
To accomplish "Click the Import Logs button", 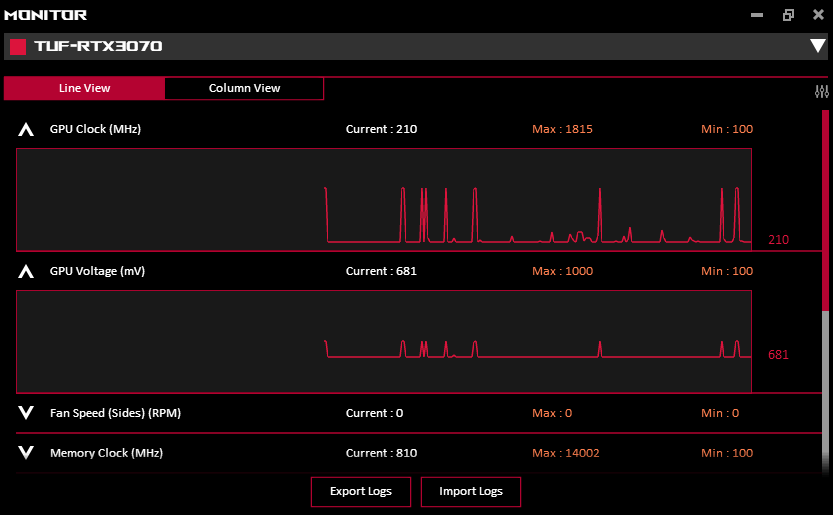I will pos(471,492).
